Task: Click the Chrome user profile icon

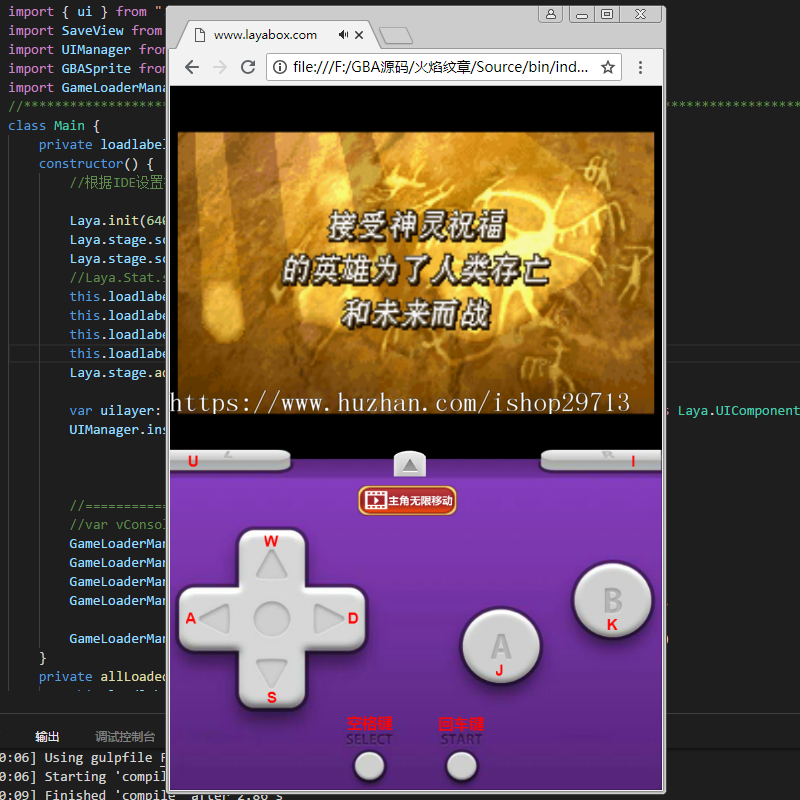Action: pos(551,14)
